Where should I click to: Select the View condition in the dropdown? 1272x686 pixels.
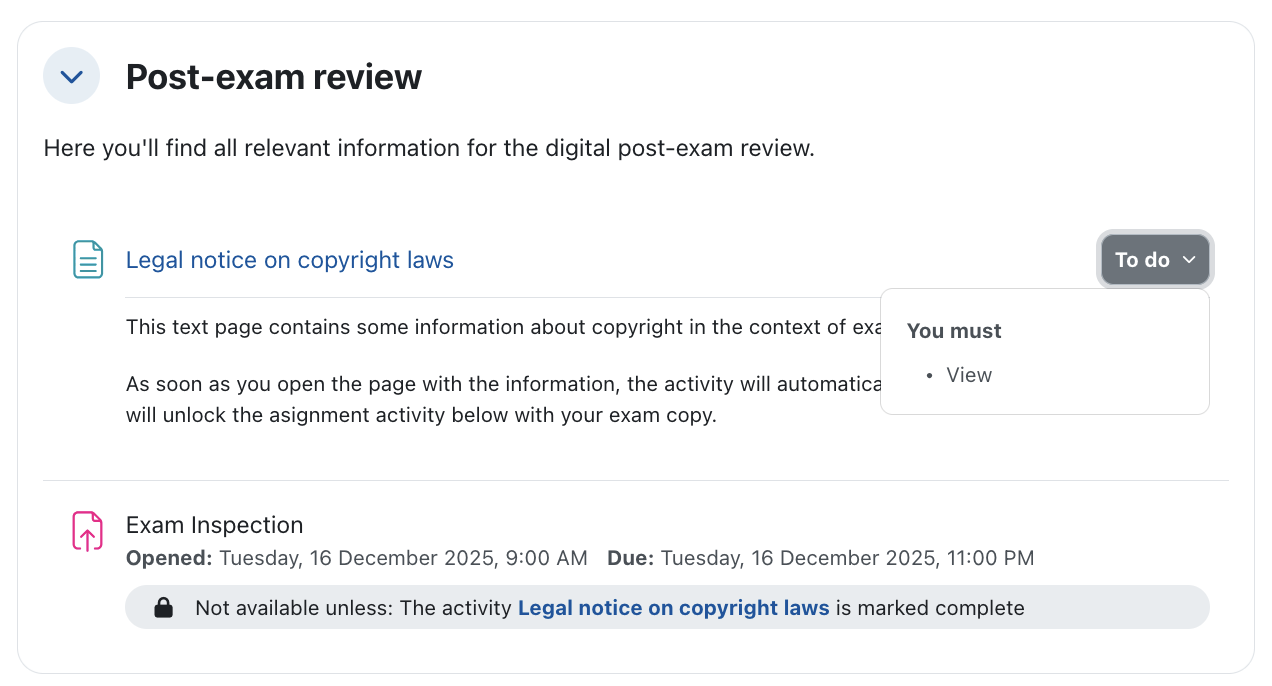[x=968, y=375]
